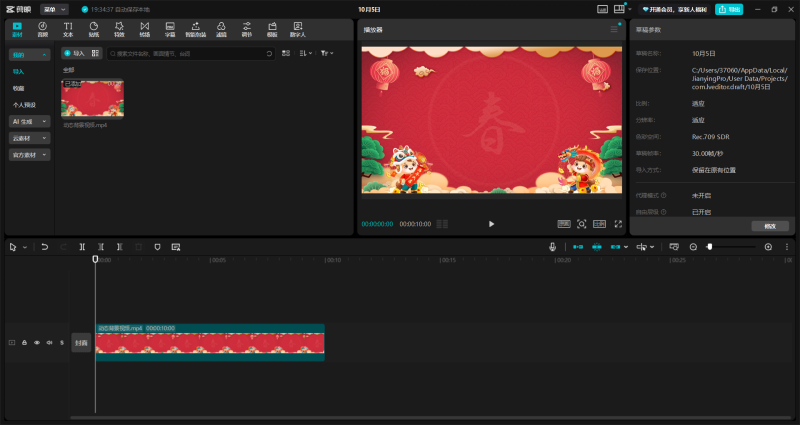
Task: Open the menu dropdown next to app logo
Action: tap(54, 9)
